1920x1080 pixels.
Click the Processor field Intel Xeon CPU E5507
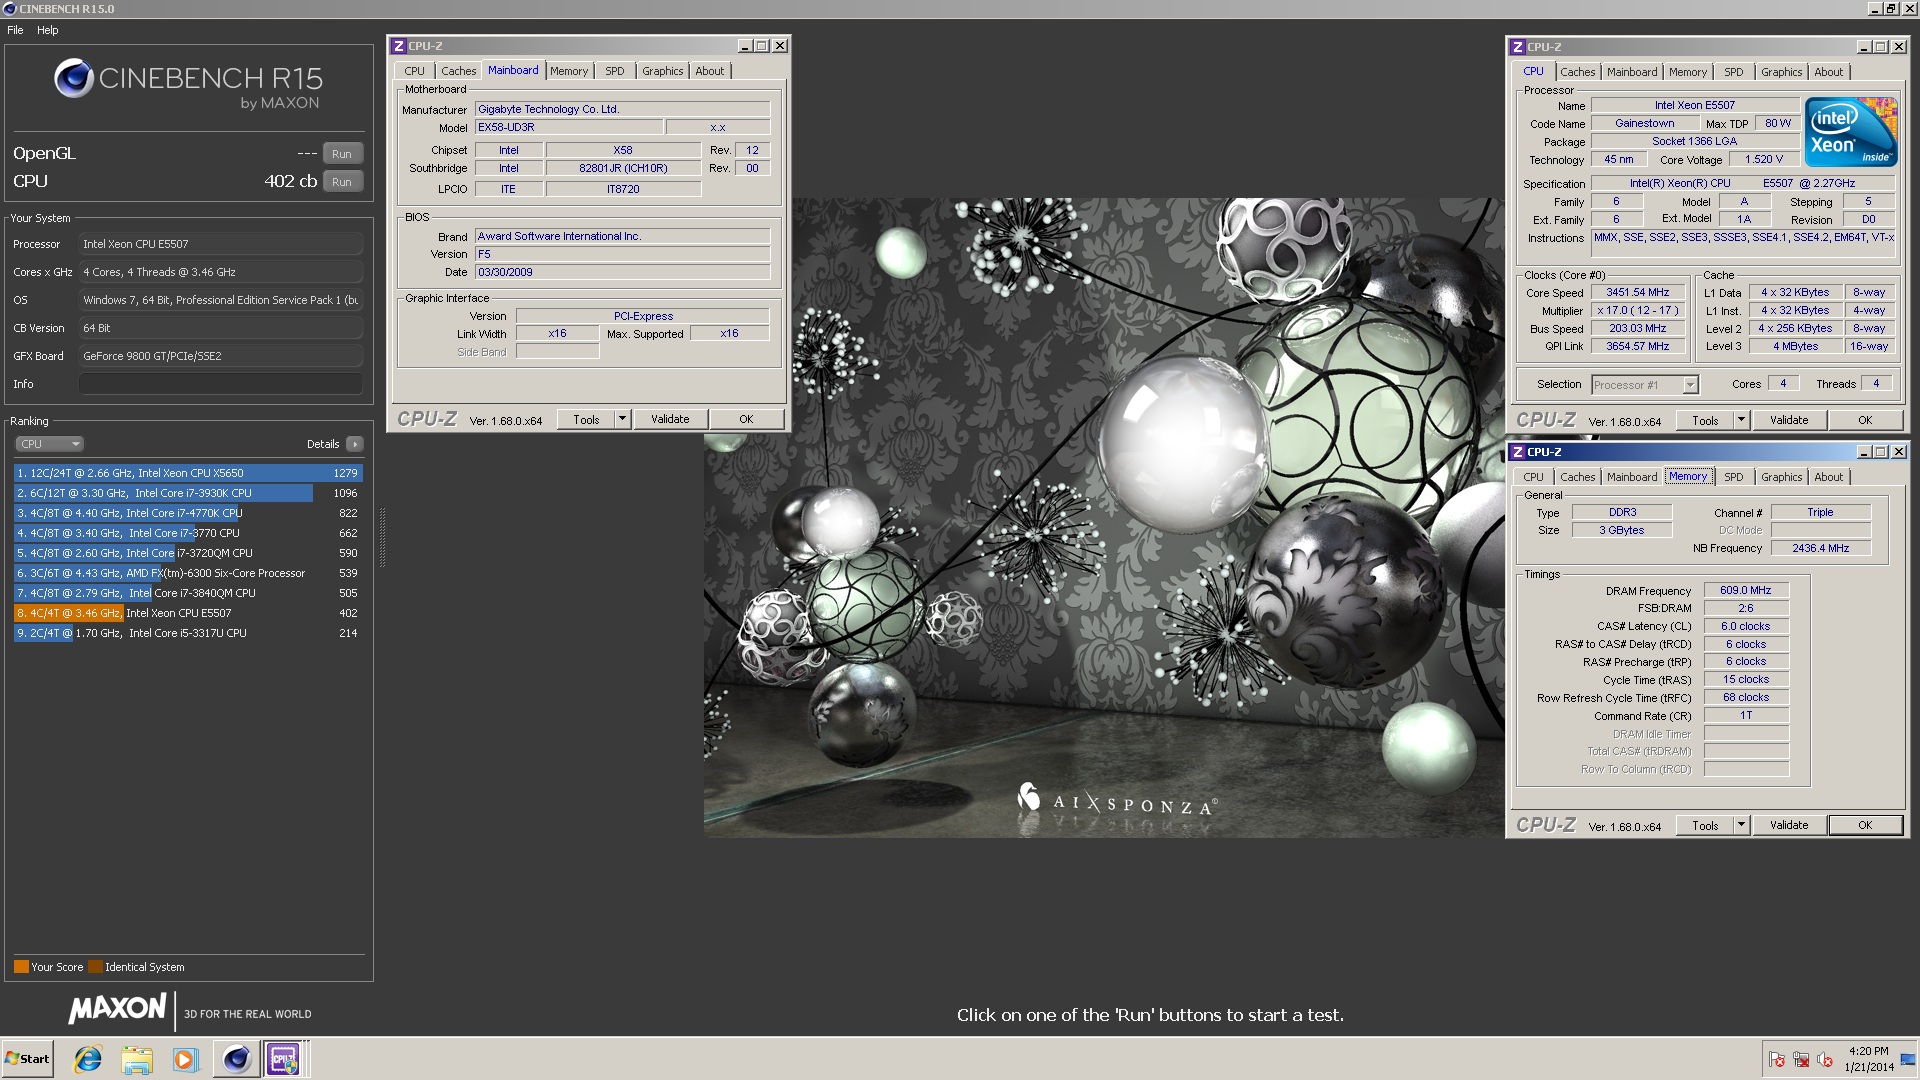(221, 244)
